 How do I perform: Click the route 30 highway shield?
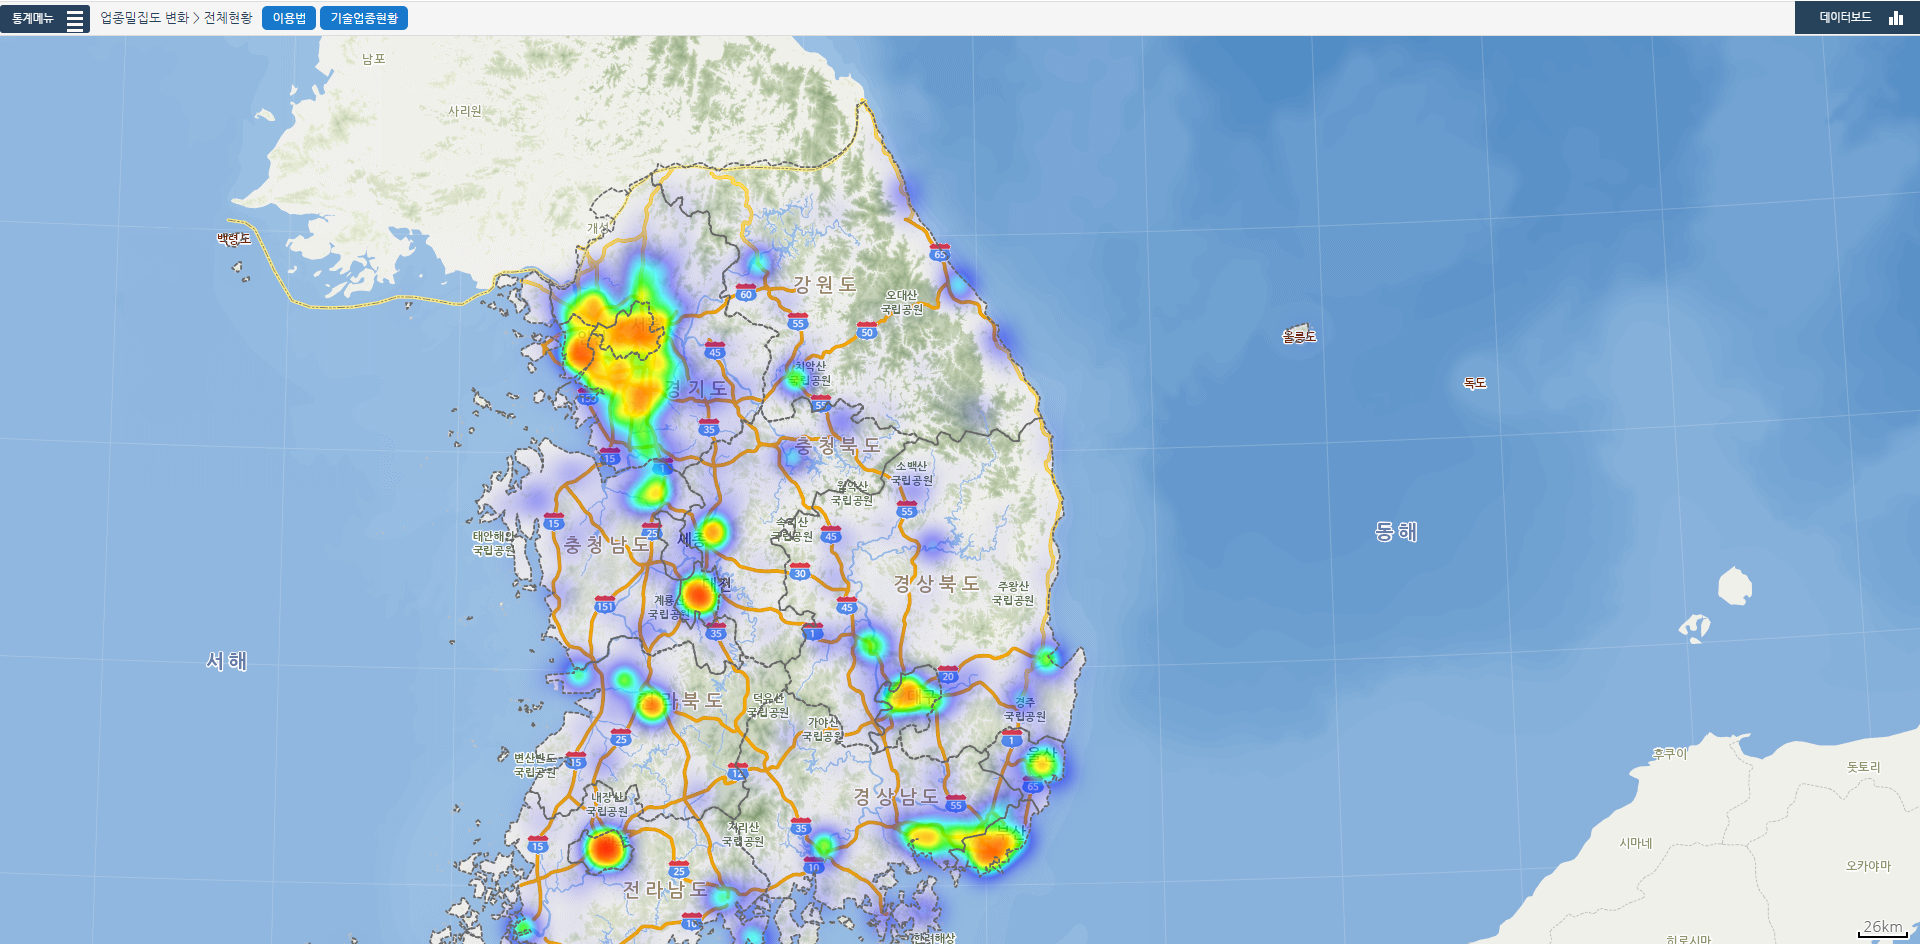point(800,572)
